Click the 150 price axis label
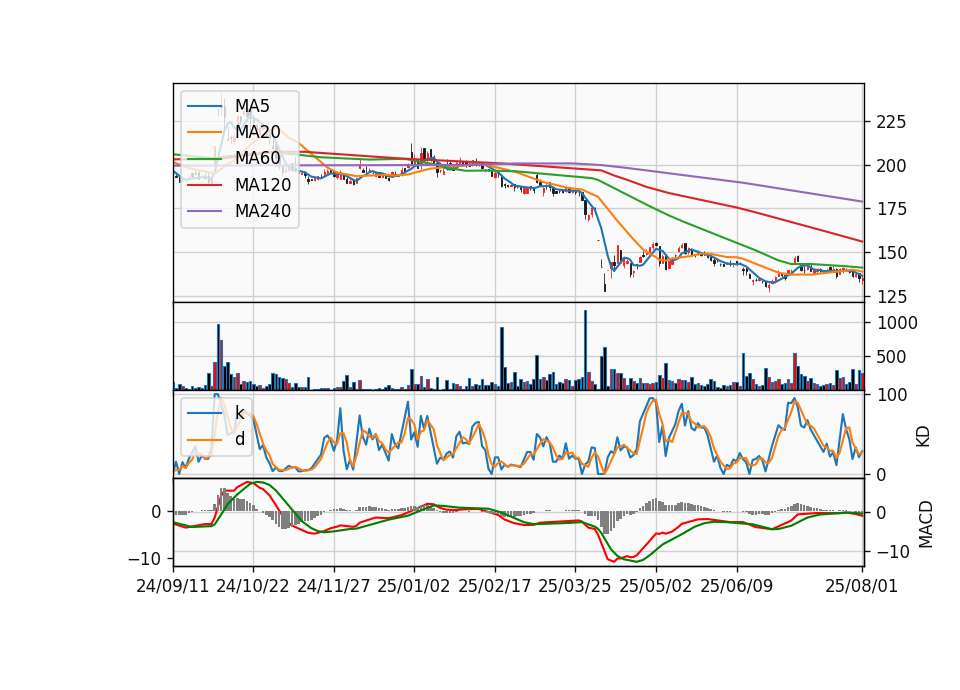Viewport: 960px width, 690px height. 891,252
